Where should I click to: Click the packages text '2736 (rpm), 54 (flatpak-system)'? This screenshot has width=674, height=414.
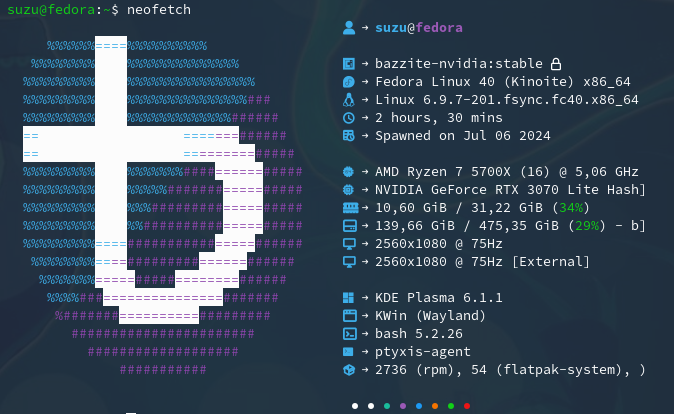[x=499, y=370]
